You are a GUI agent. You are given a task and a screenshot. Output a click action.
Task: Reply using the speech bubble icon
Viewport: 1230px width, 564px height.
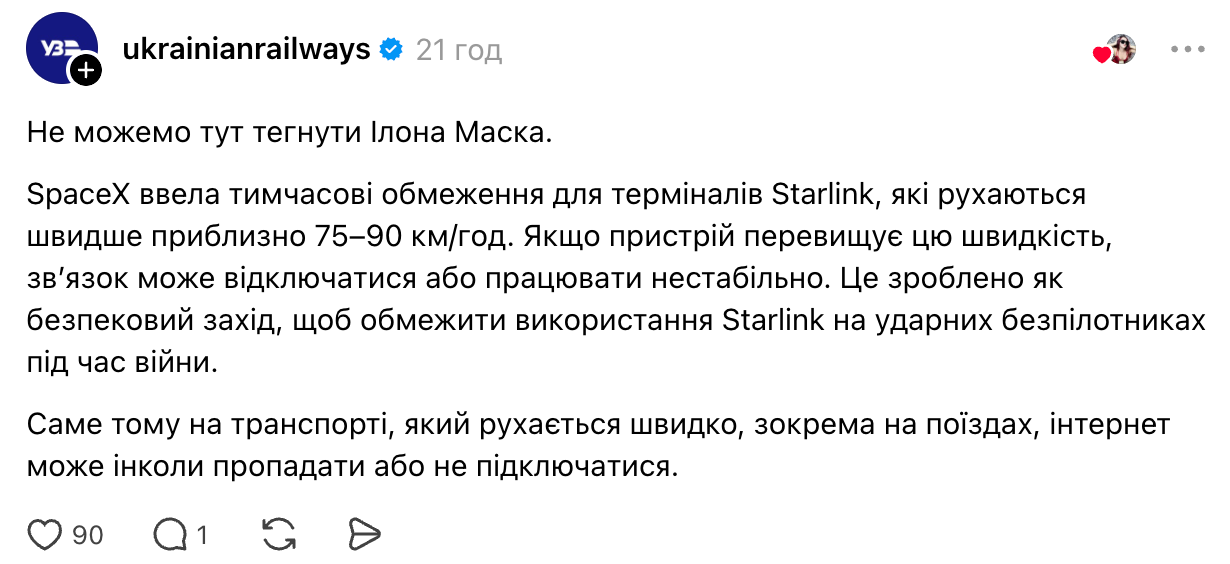tap(168, 534)
